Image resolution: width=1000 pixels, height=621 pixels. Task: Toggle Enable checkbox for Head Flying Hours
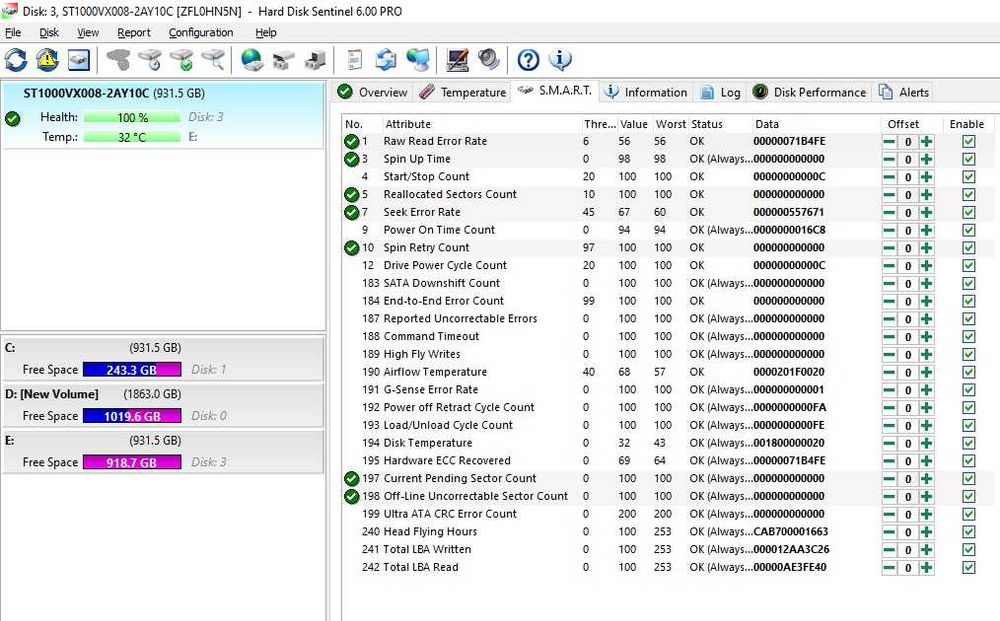coord(969,532)
